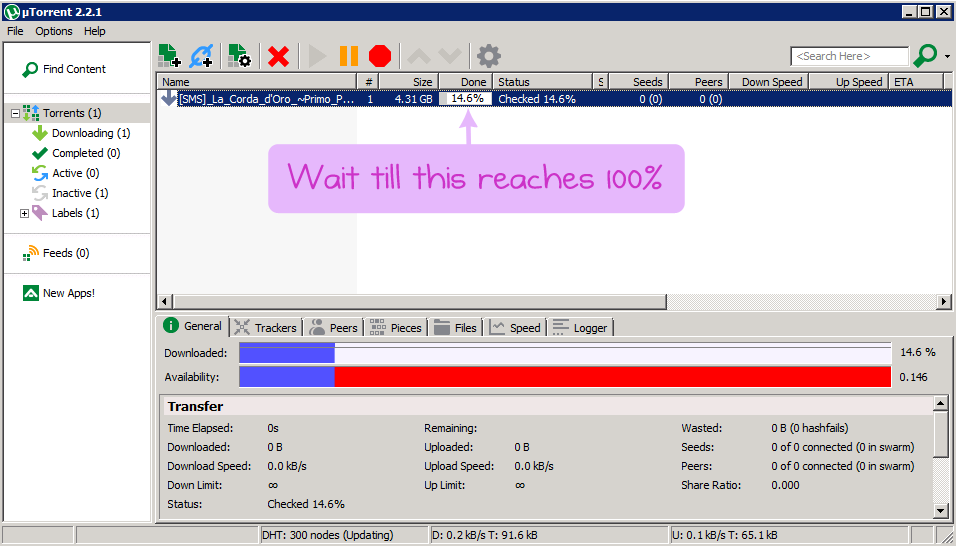956x546 pixels.
Task: Switch to the Peers tab
Action: [x=334, y=328]
